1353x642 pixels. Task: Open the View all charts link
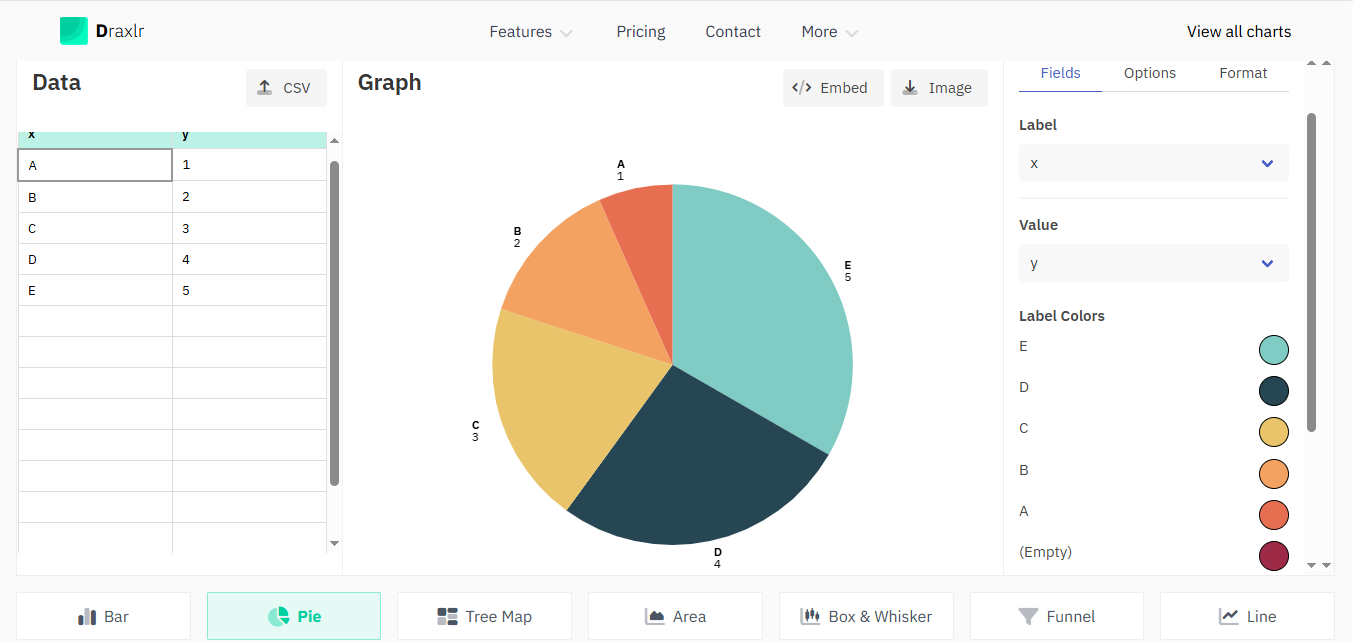(x=1239, y=31)
